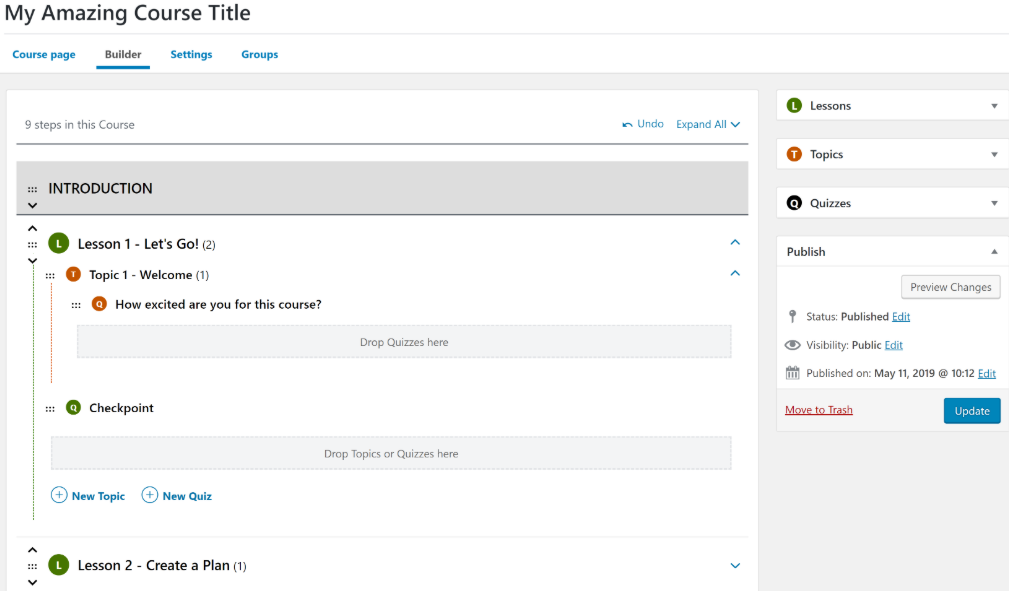
Task: Click the orange T icon for Topic 1 - Welcome
Action: click(x=72, y=273)
